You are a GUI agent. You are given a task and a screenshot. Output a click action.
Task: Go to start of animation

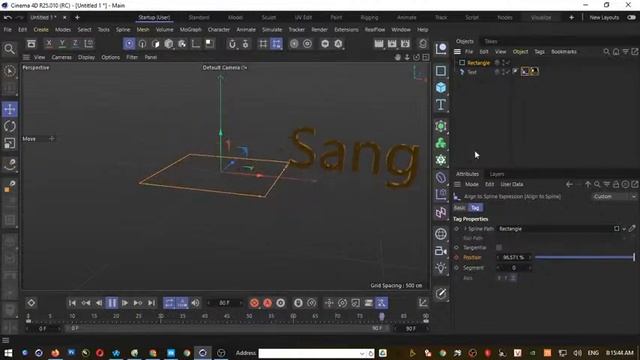coord(72,303)
